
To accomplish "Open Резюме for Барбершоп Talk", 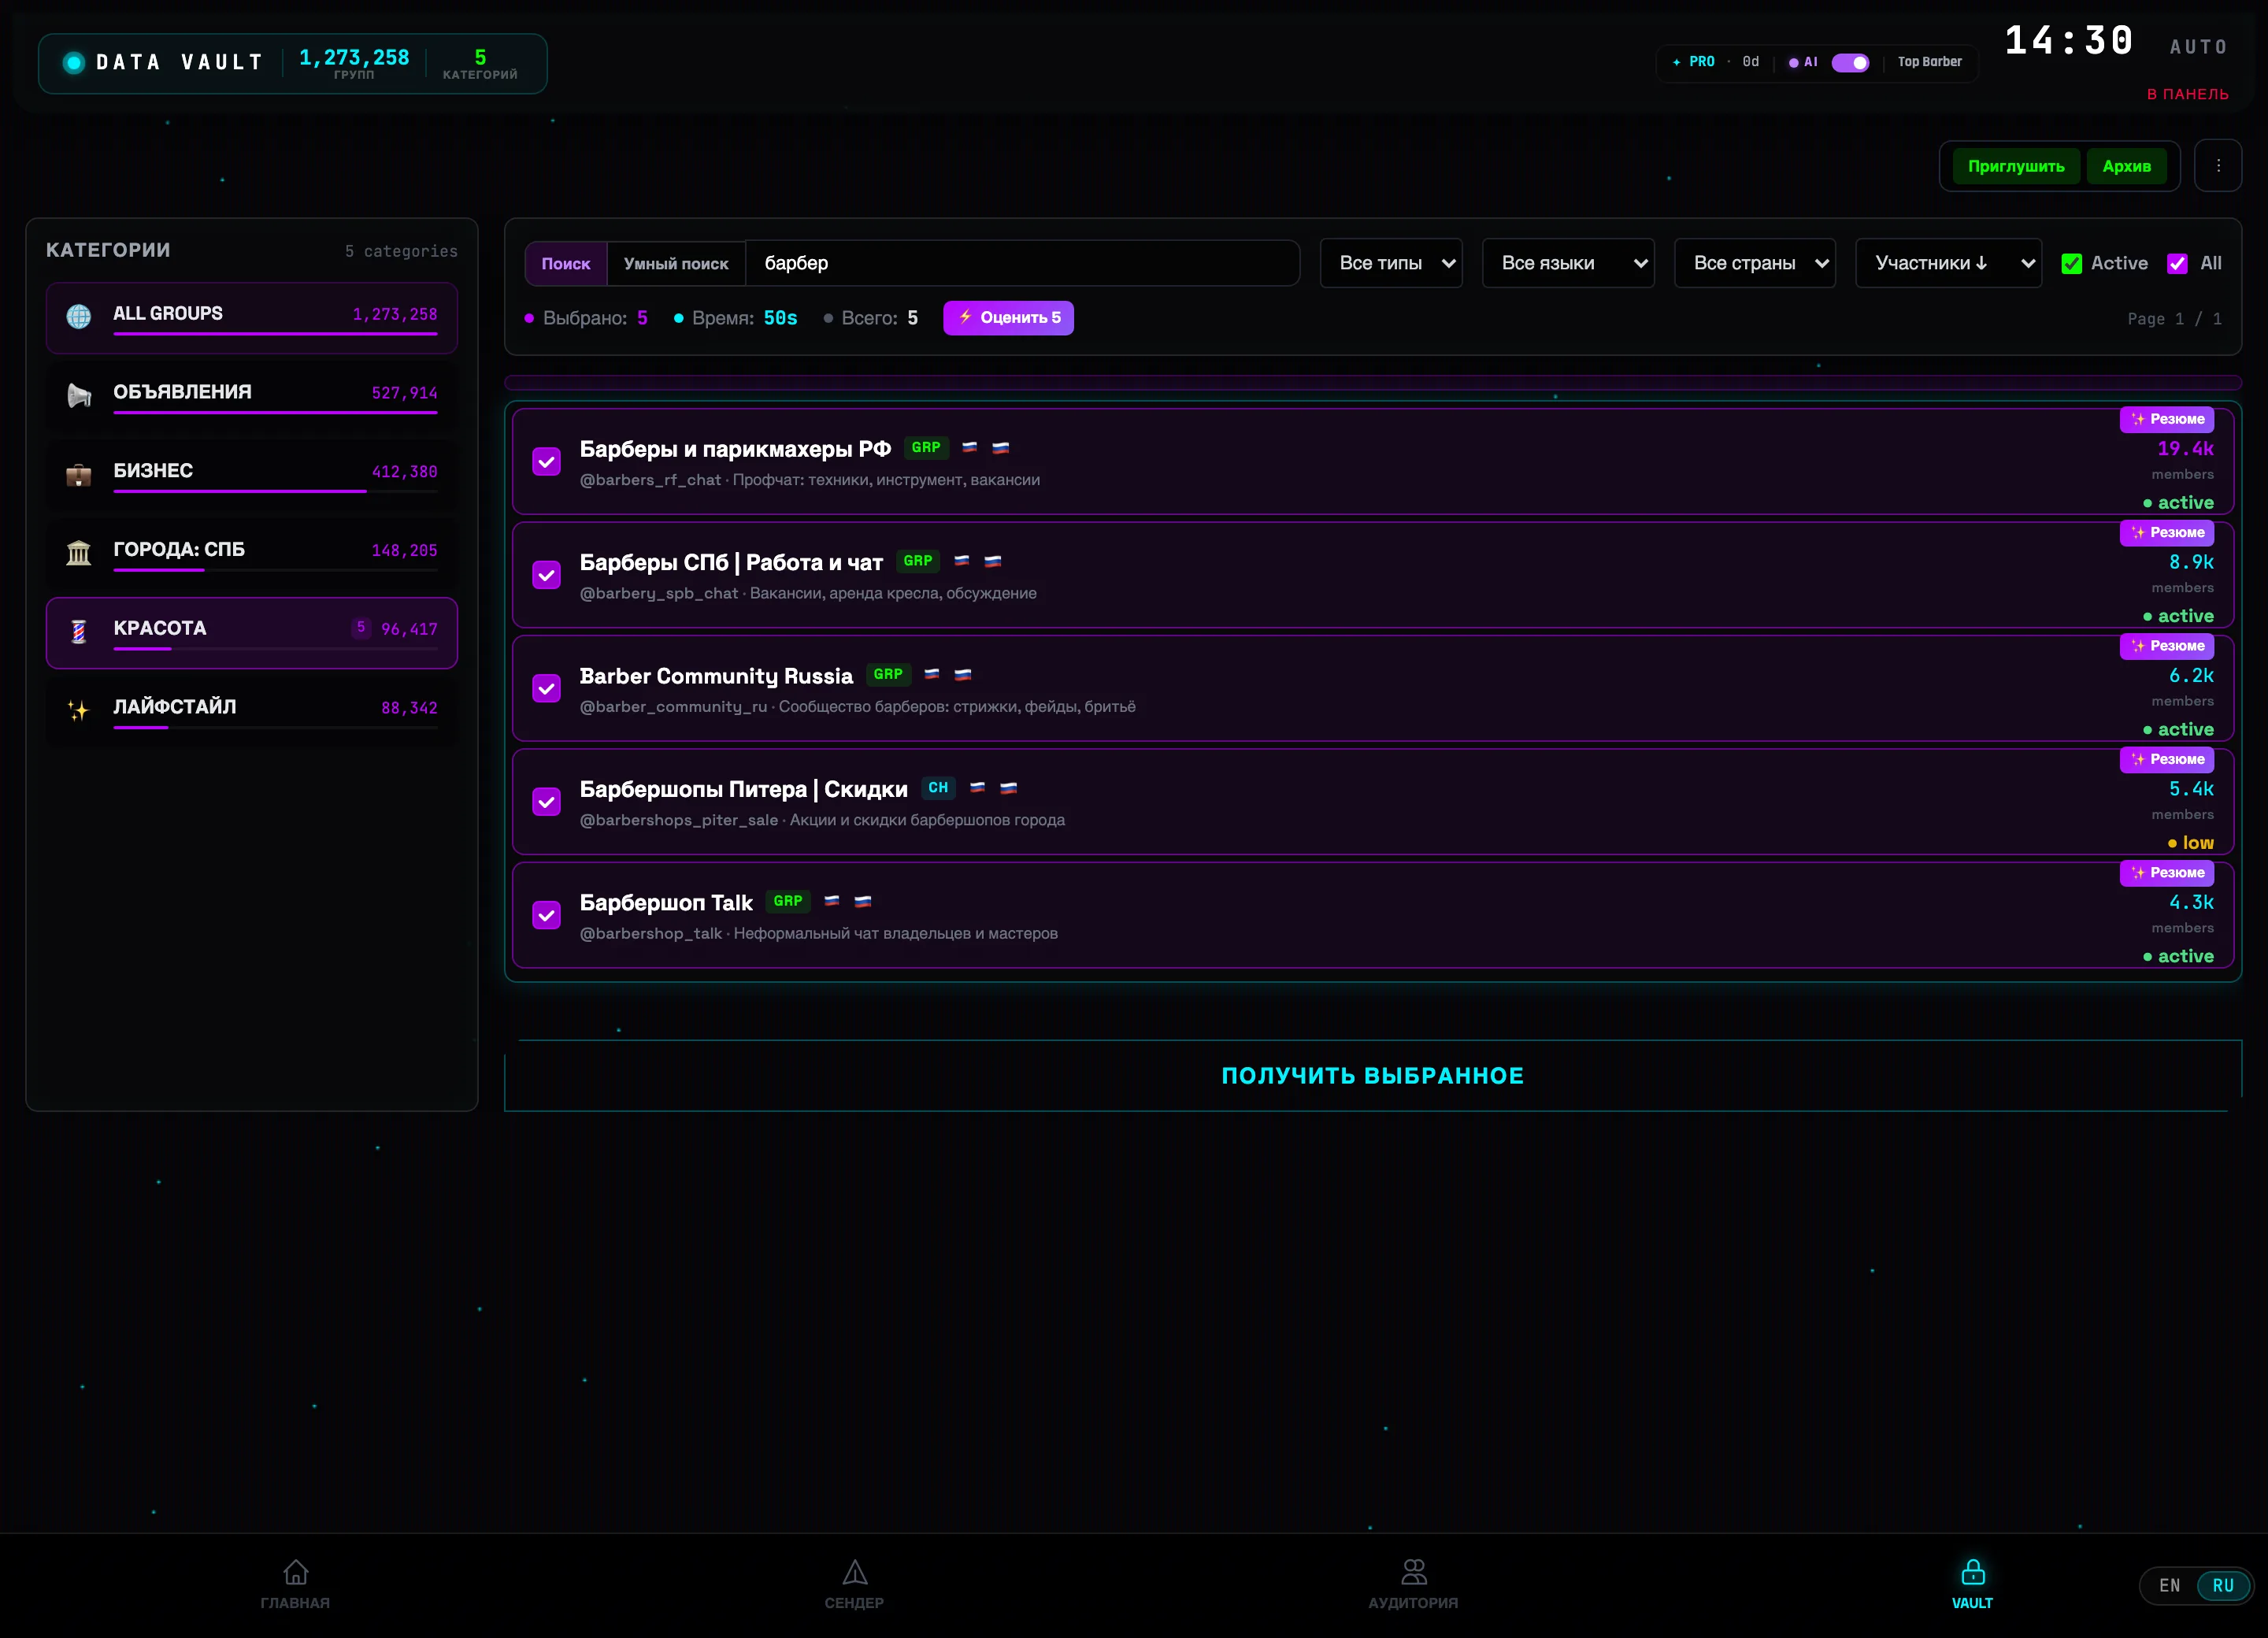I will [x=2167, y=873].
